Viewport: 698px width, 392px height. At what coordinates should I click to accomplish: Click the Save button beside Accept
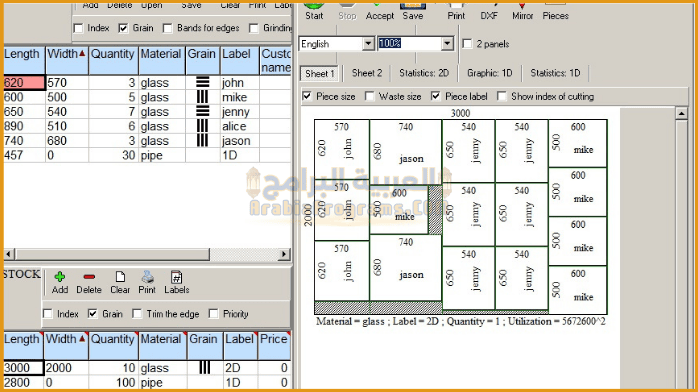[413, 11]
